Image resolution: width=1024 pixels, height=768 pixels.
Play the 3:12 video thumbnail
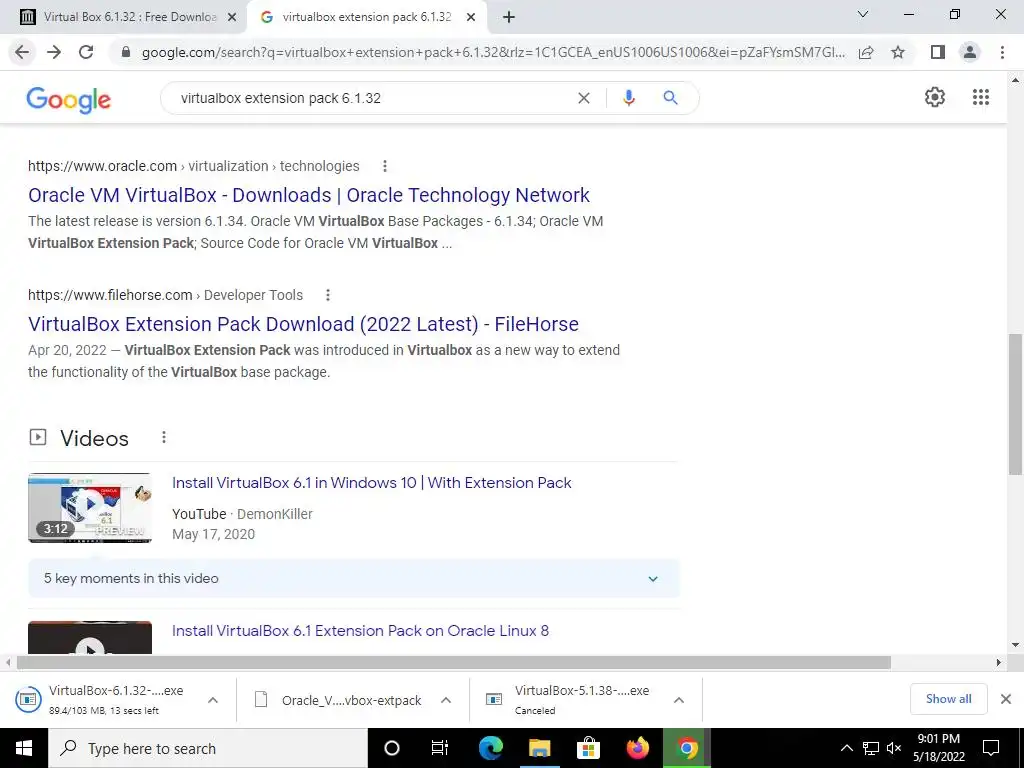(90, 508)
